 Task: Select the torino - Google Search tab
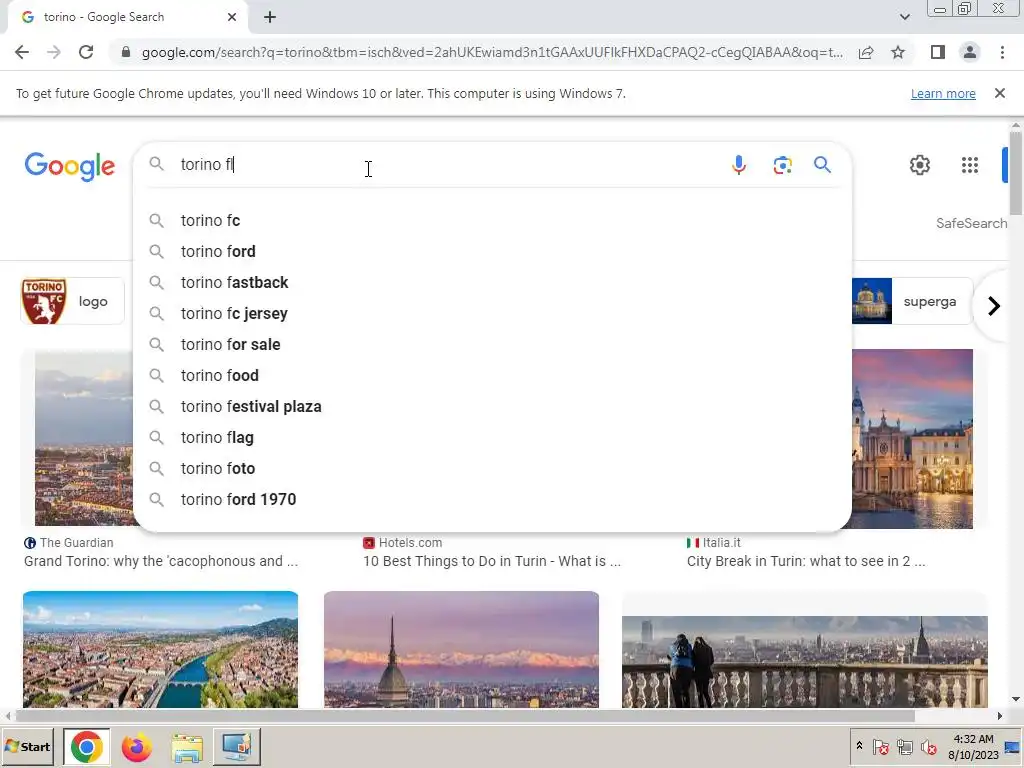point(128,17)
